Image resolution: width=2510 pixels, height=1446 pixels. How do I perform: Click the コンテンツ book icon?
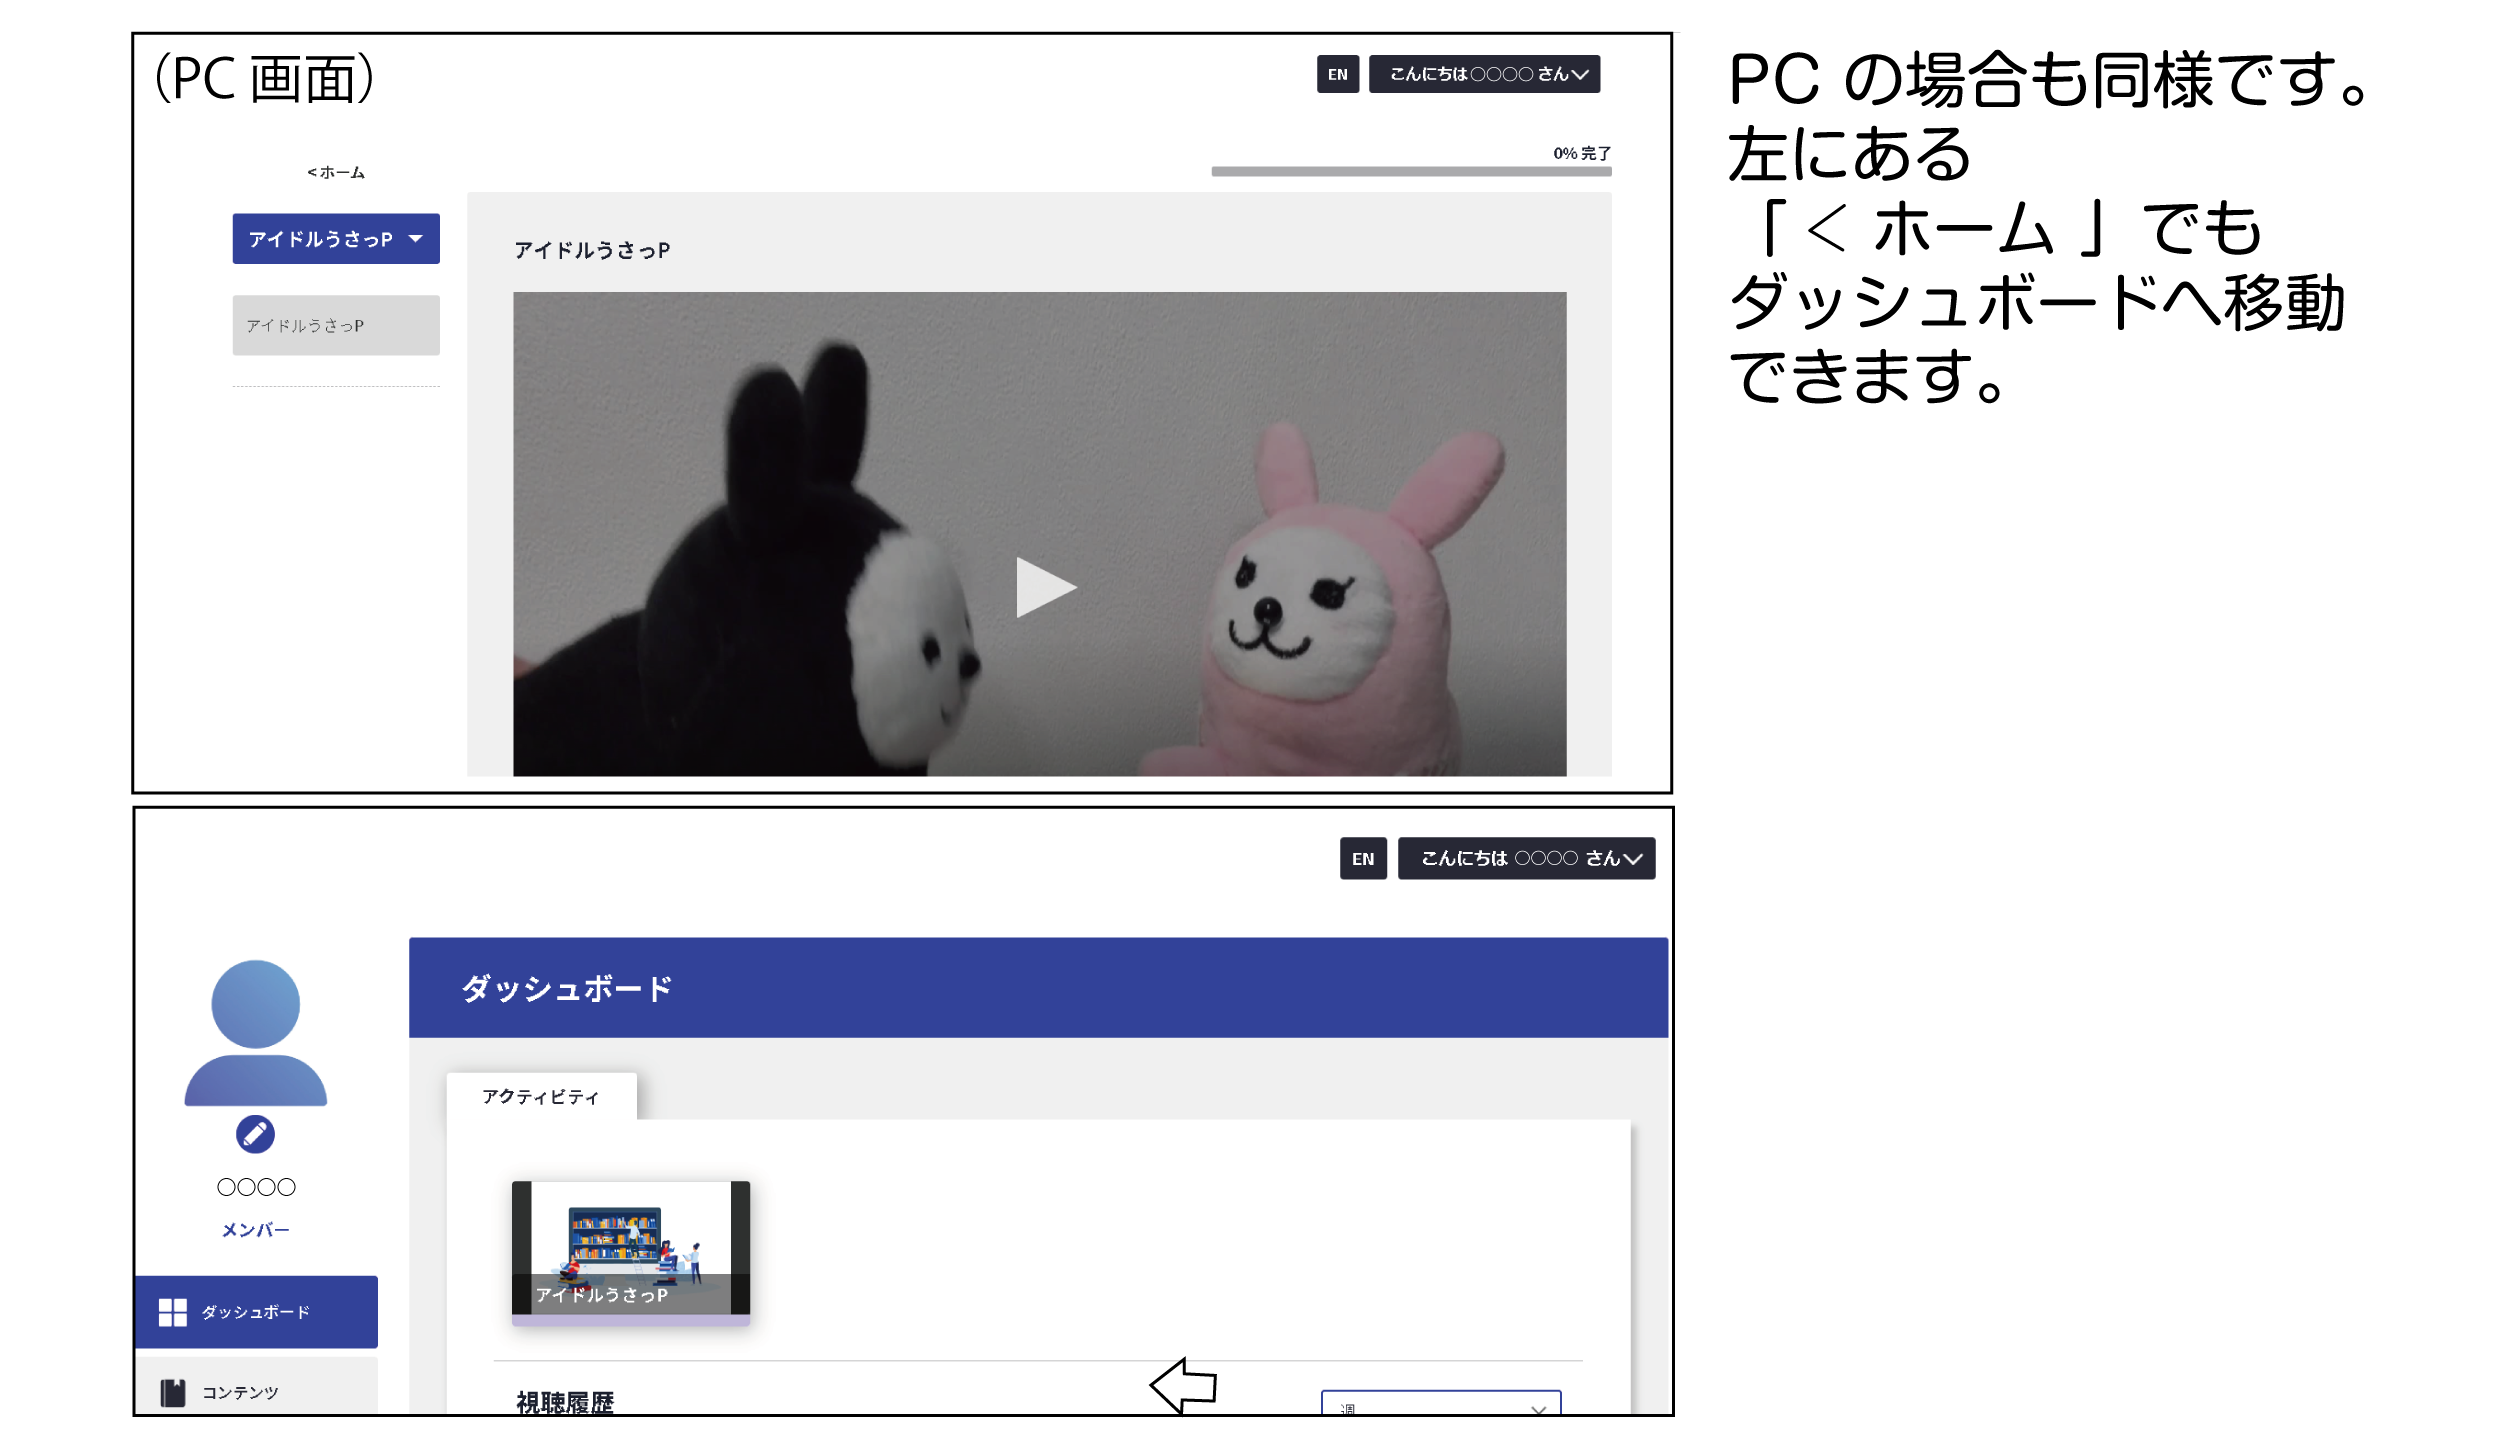[173, 1392]
